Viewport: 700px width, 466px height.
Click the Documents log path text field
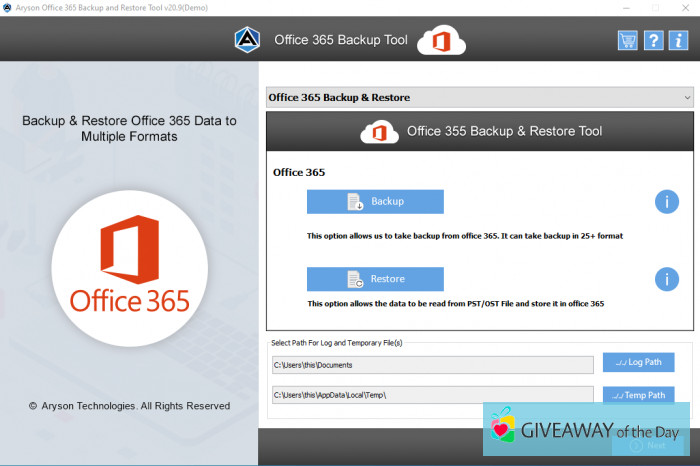(432, 365)
